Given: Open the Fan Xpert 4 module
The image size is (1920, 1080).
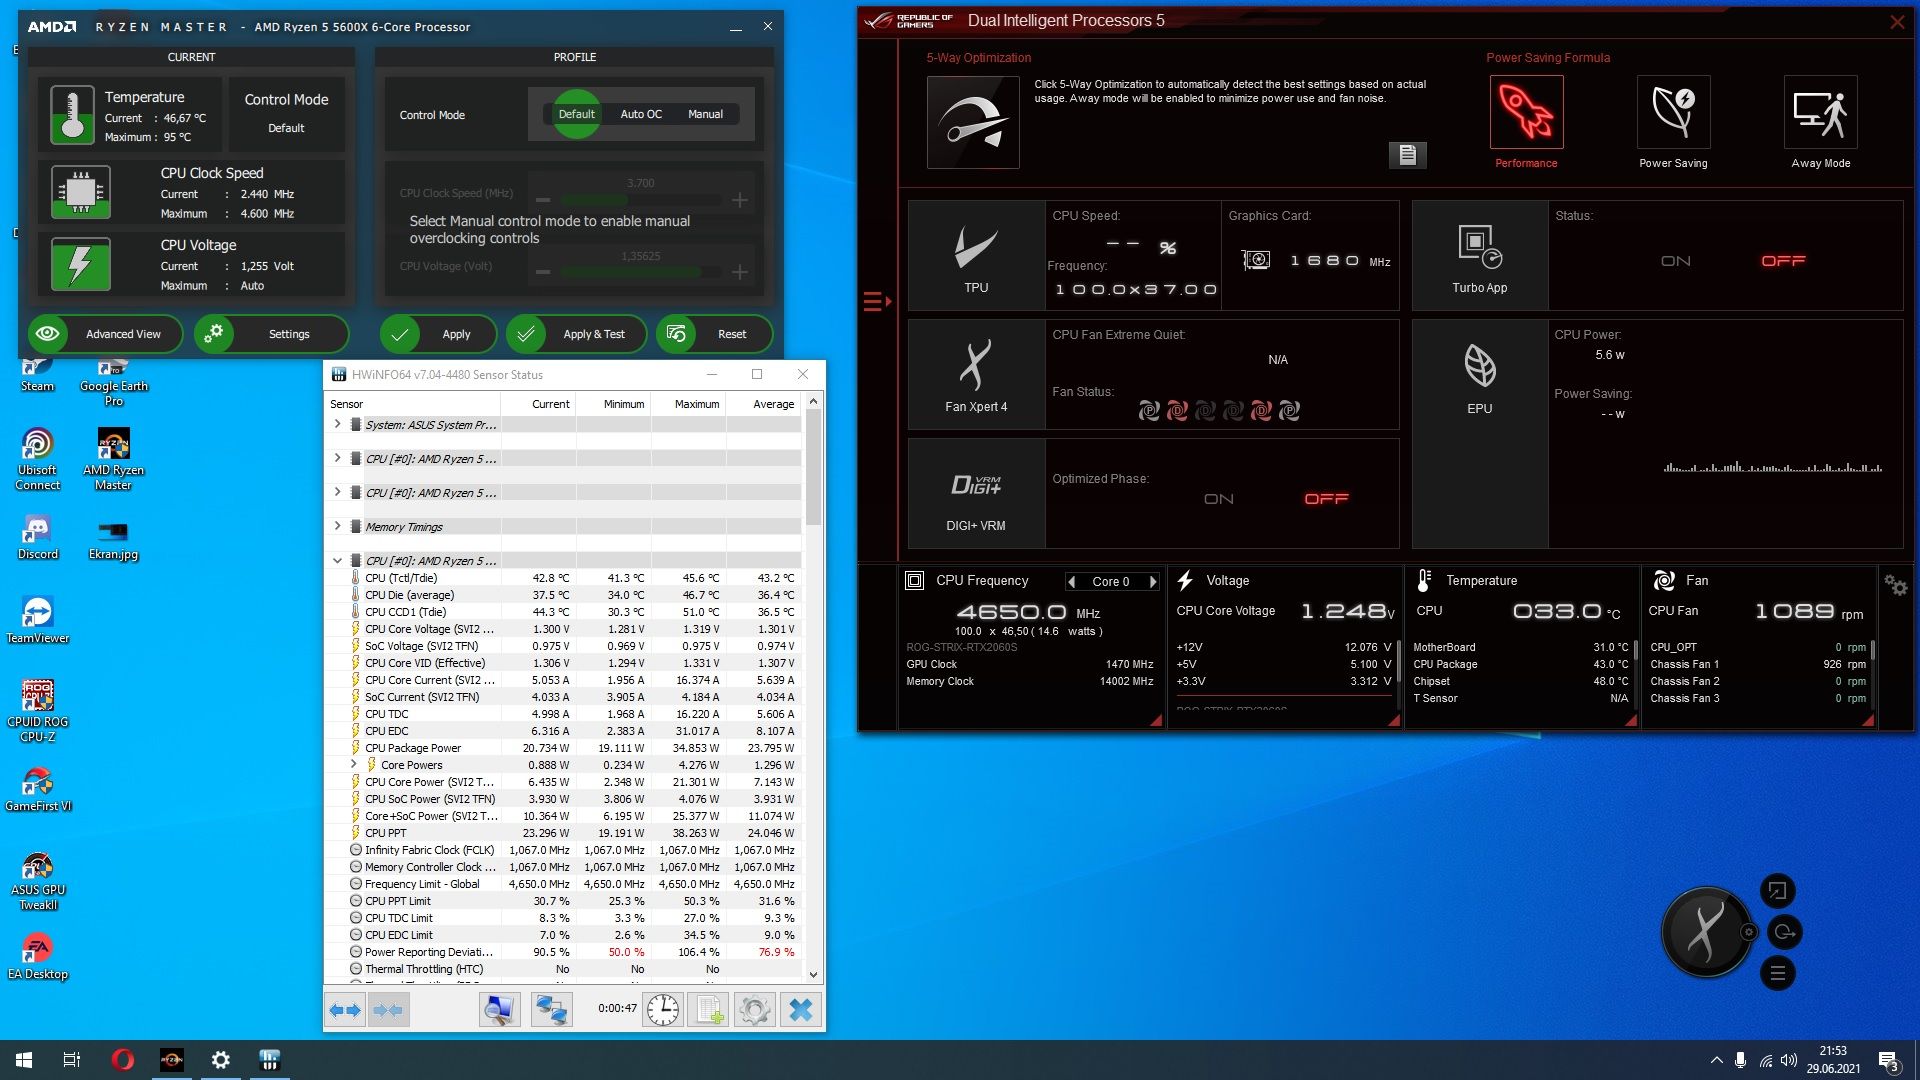Looking at the screenshot, I should tap(976, 374).
